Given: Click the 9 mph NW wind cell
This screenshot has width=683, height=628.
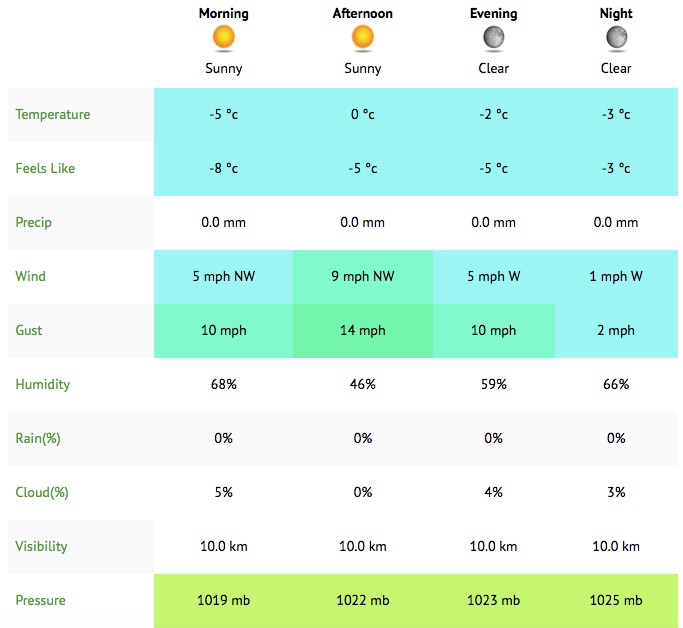Looking at the screenshot, I should [363, 277].
